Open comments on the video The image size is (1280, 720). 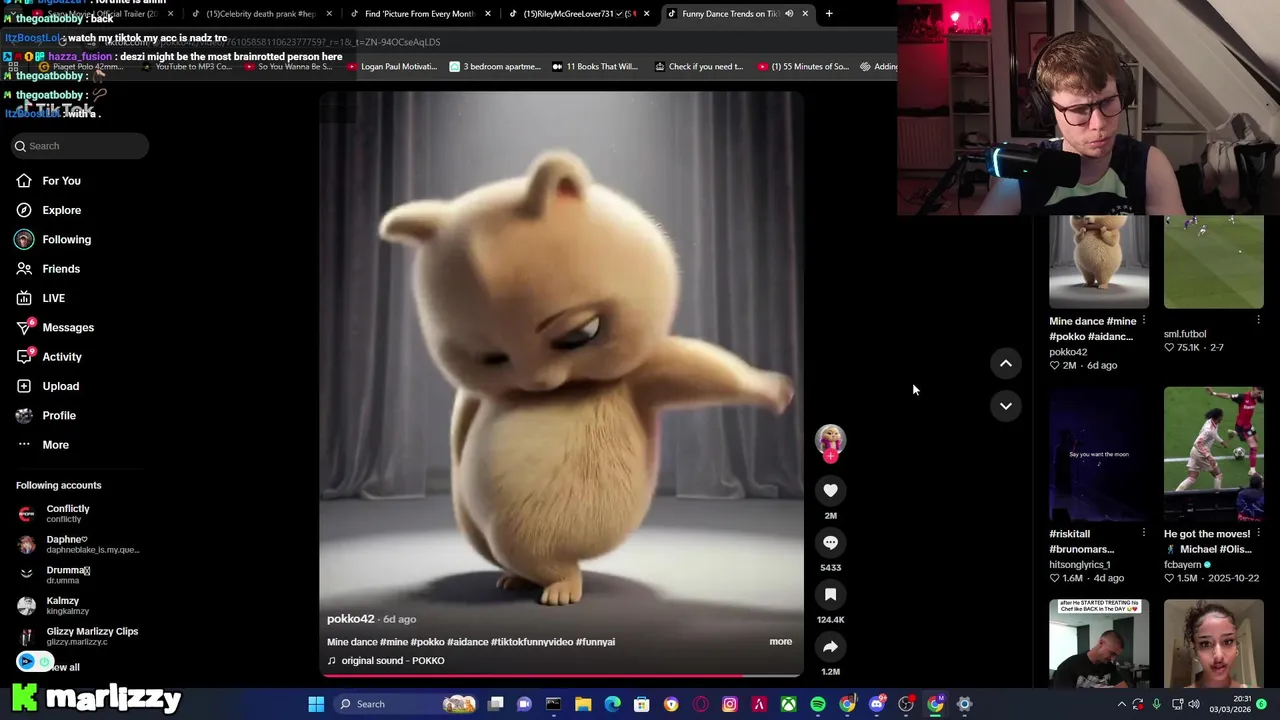pyautogui.click(x=830, y=542)
